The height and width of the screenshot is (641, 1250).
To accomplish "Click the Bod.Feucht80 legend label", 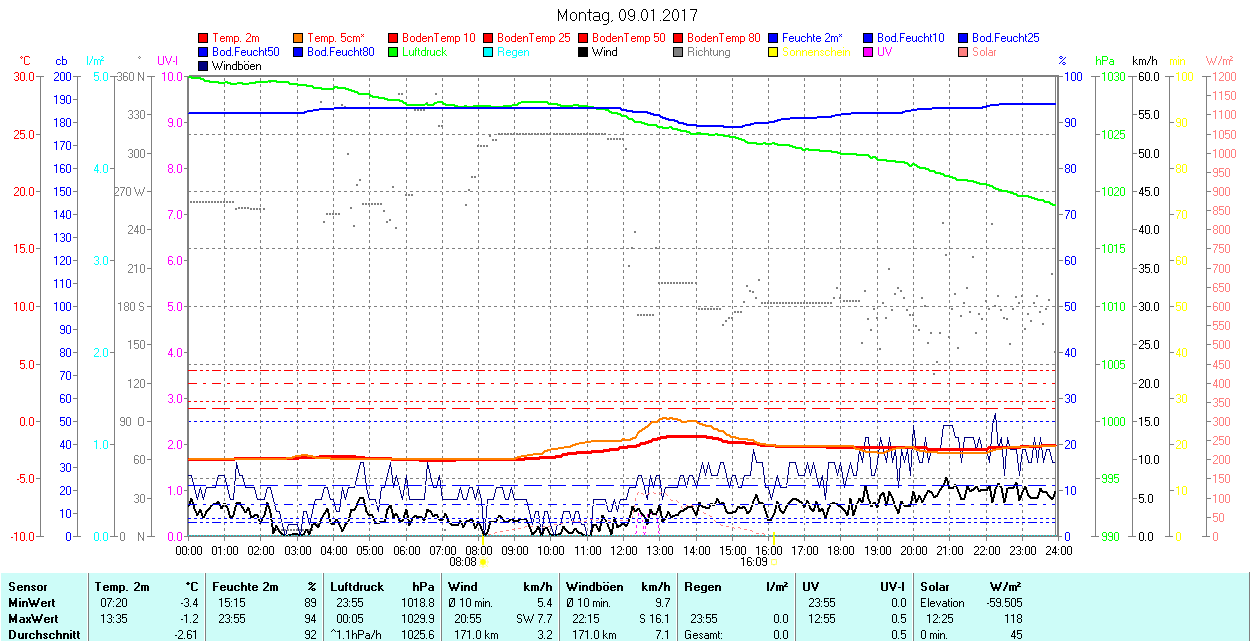I will (x=341, y=52).
